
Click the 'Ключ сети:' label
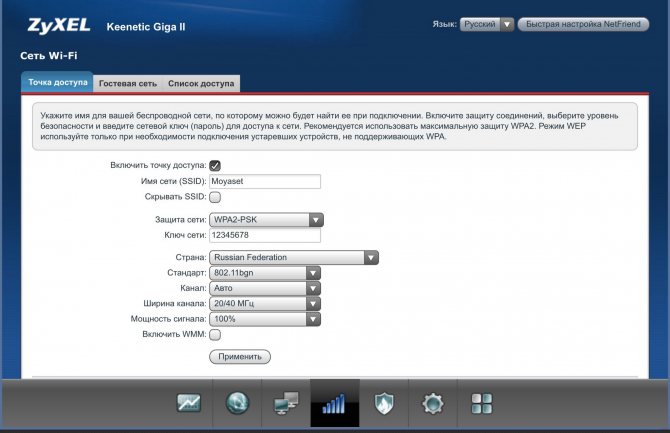click(x=185, y=235)
